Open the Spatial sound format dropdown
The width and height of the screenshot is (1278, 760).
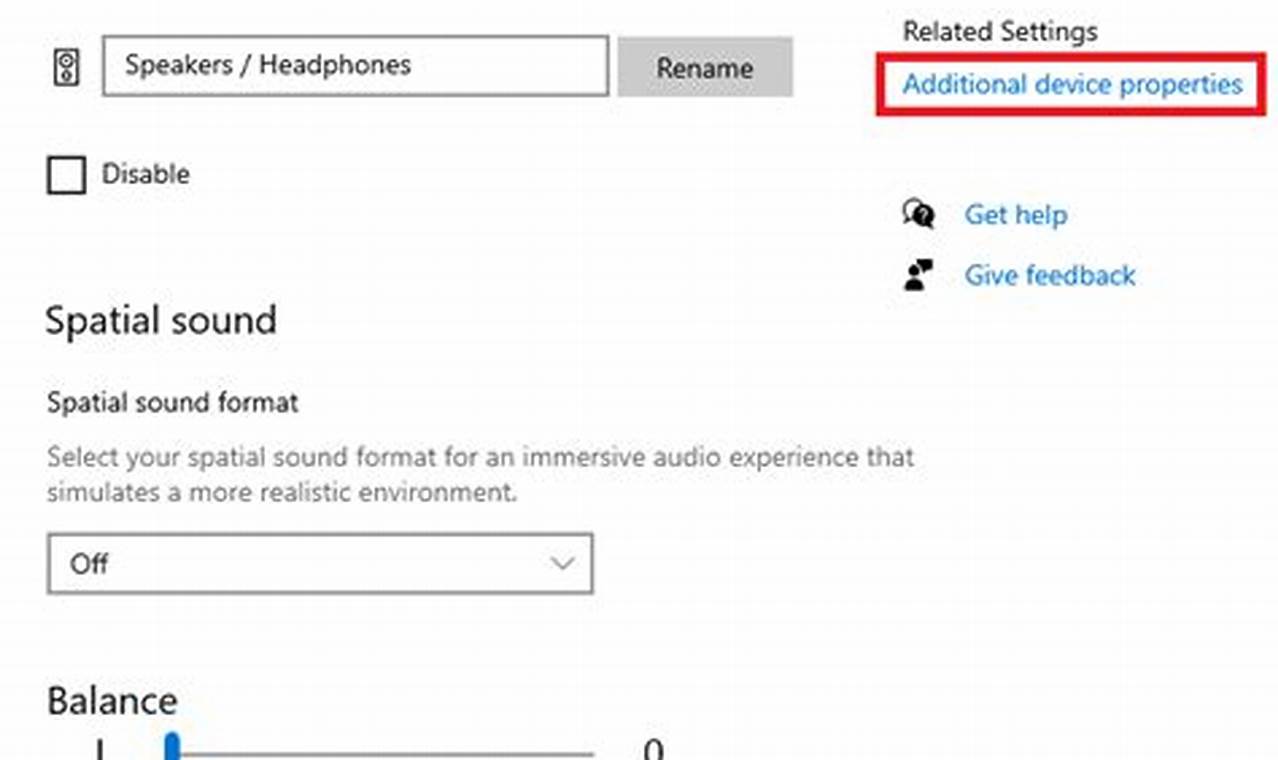(319, 564)
